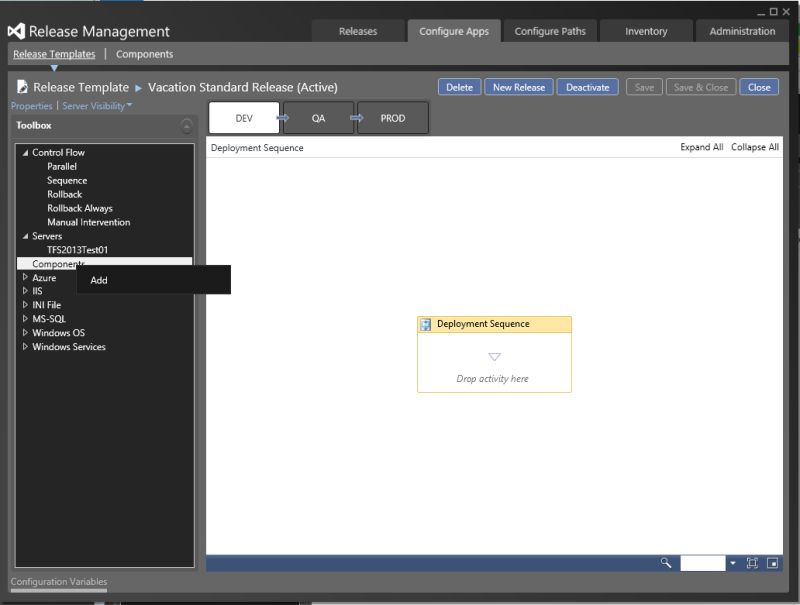Switch to the QA stage
The height and width of the screenshot is (605, 800).
click(318, 117)
